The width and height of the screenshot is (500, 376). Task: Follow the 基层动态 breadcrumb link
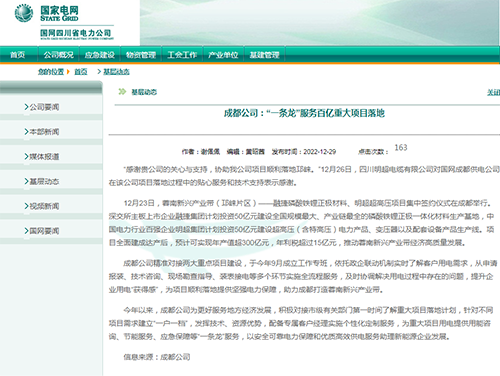(116, 72)
